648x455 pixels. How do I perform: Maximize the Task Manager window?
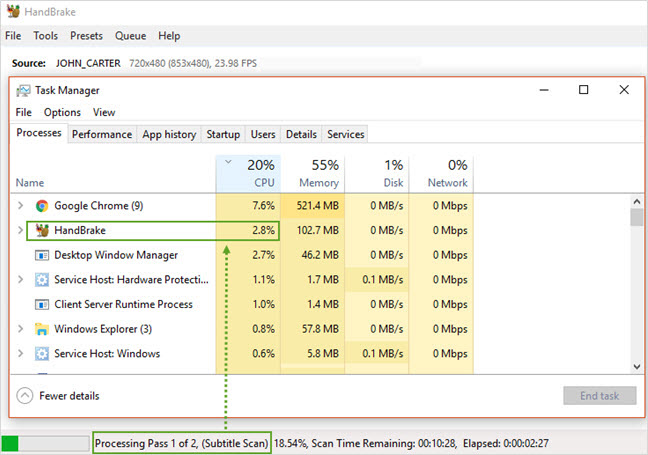[583, 90]
